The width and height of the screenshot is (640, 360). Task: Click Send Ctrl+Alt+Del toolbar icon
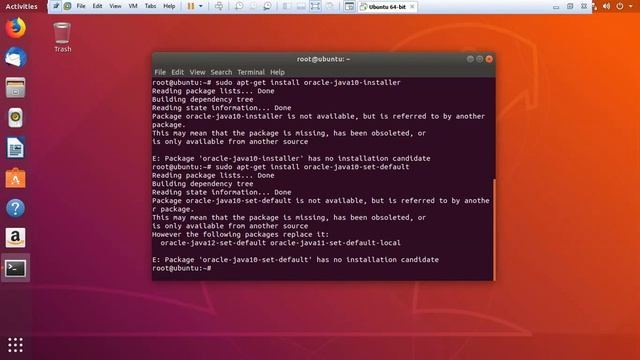pyautogui.click(x=219, y=6)
